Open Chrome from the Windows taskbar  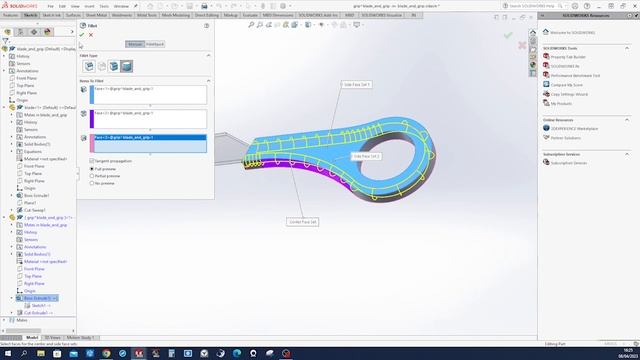pos(106,353)
